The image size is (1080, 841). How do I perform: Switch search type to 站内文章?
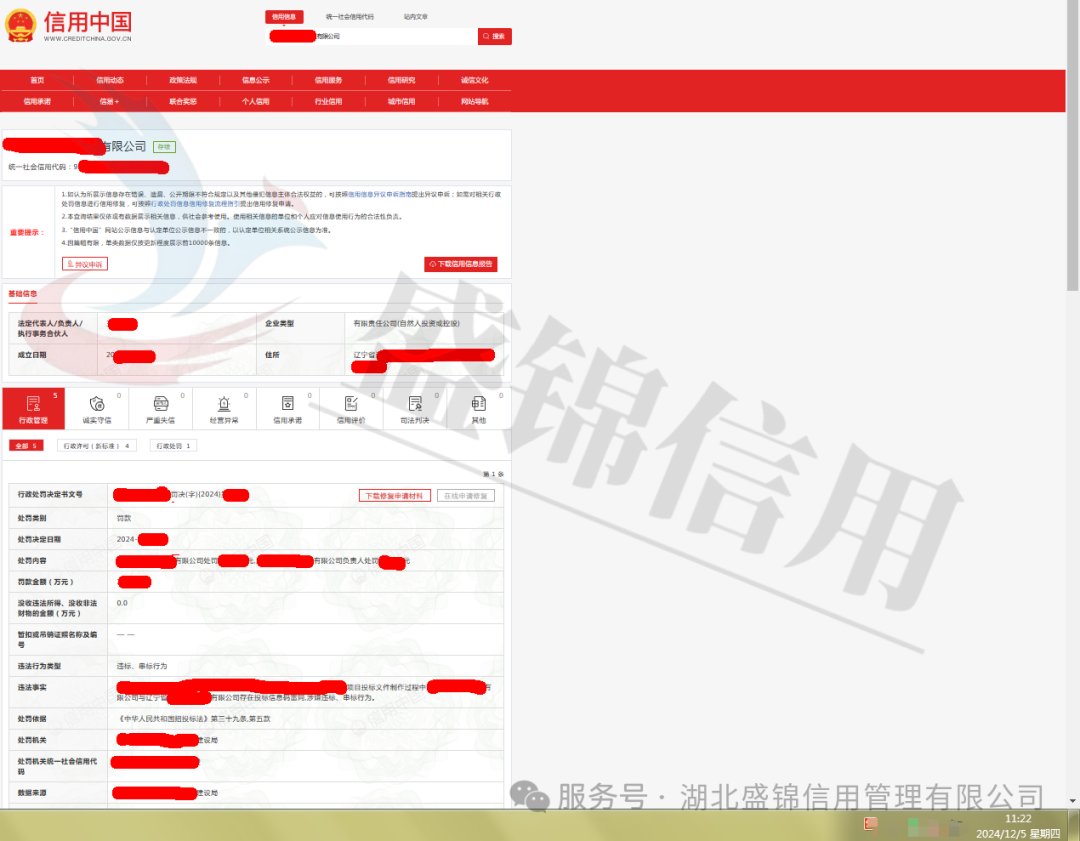click(416, 17)
